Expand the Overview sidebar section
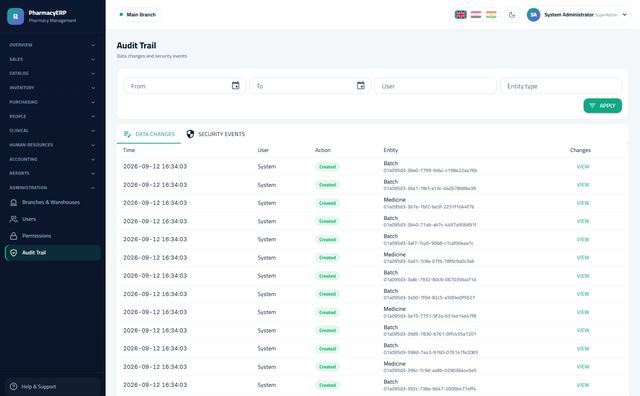Screen dimensions: 640x396 pos(52,45)
